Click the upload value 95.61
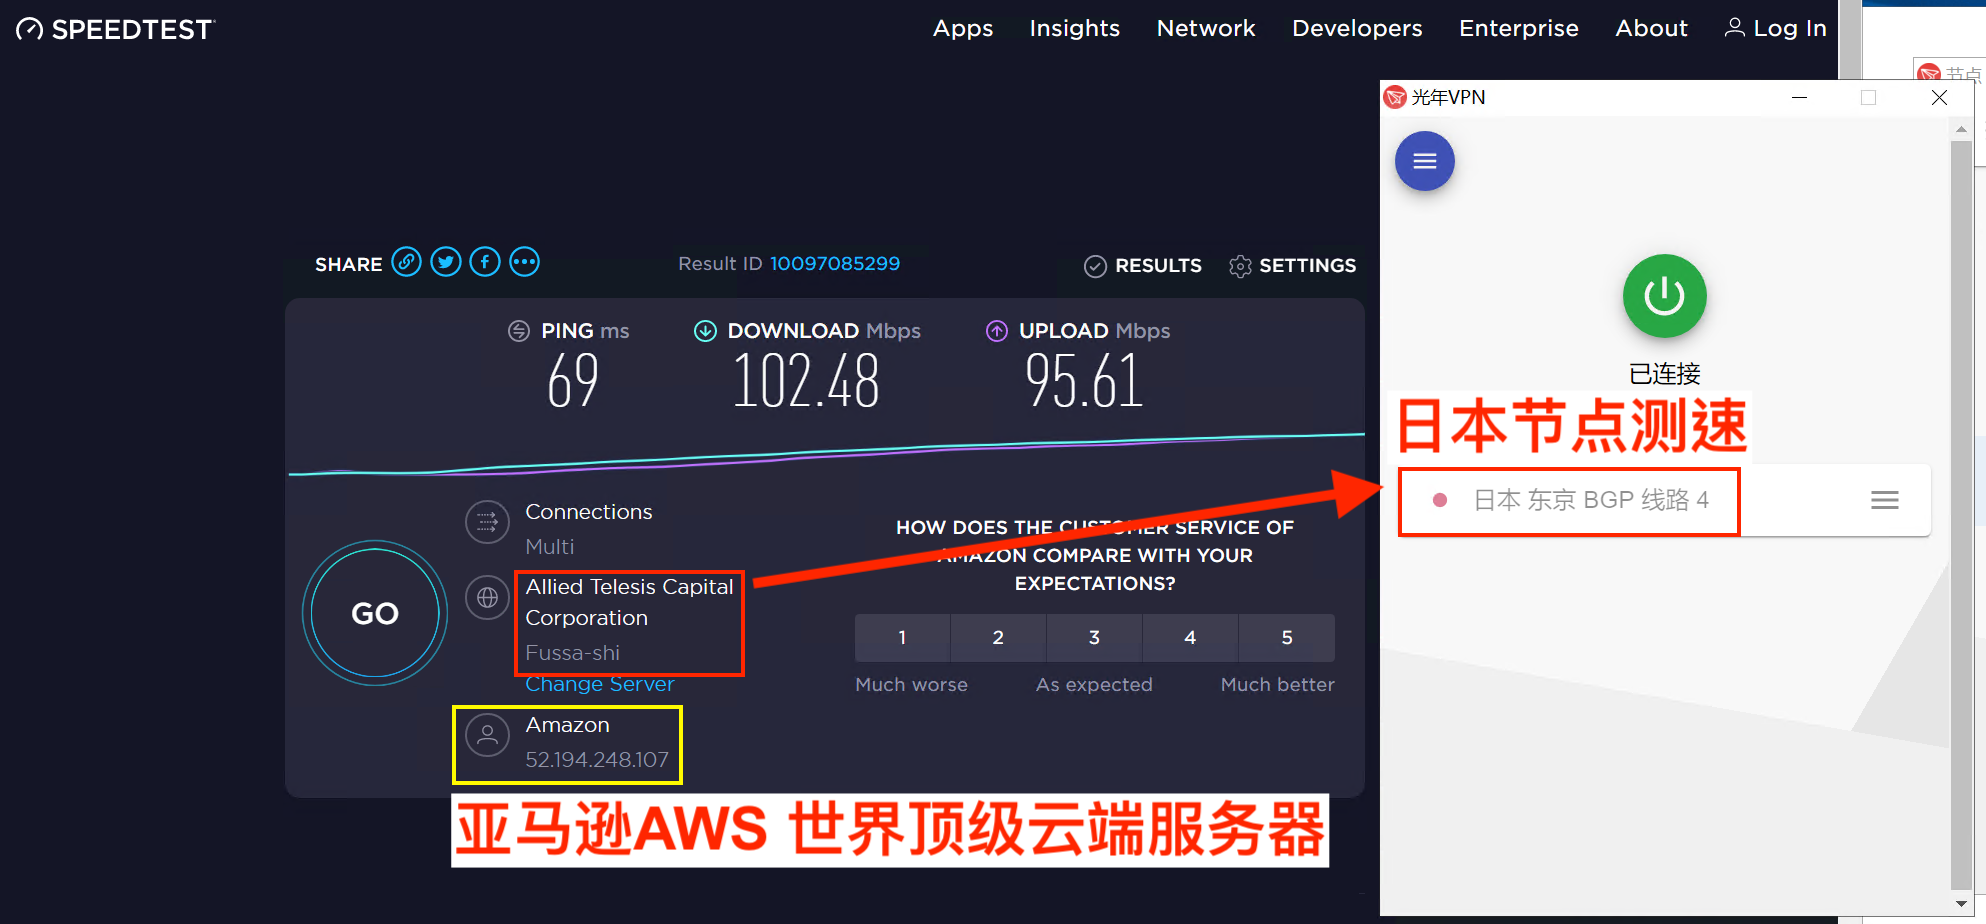The height and width of the screenshot is (924, 1986). 1084,381
